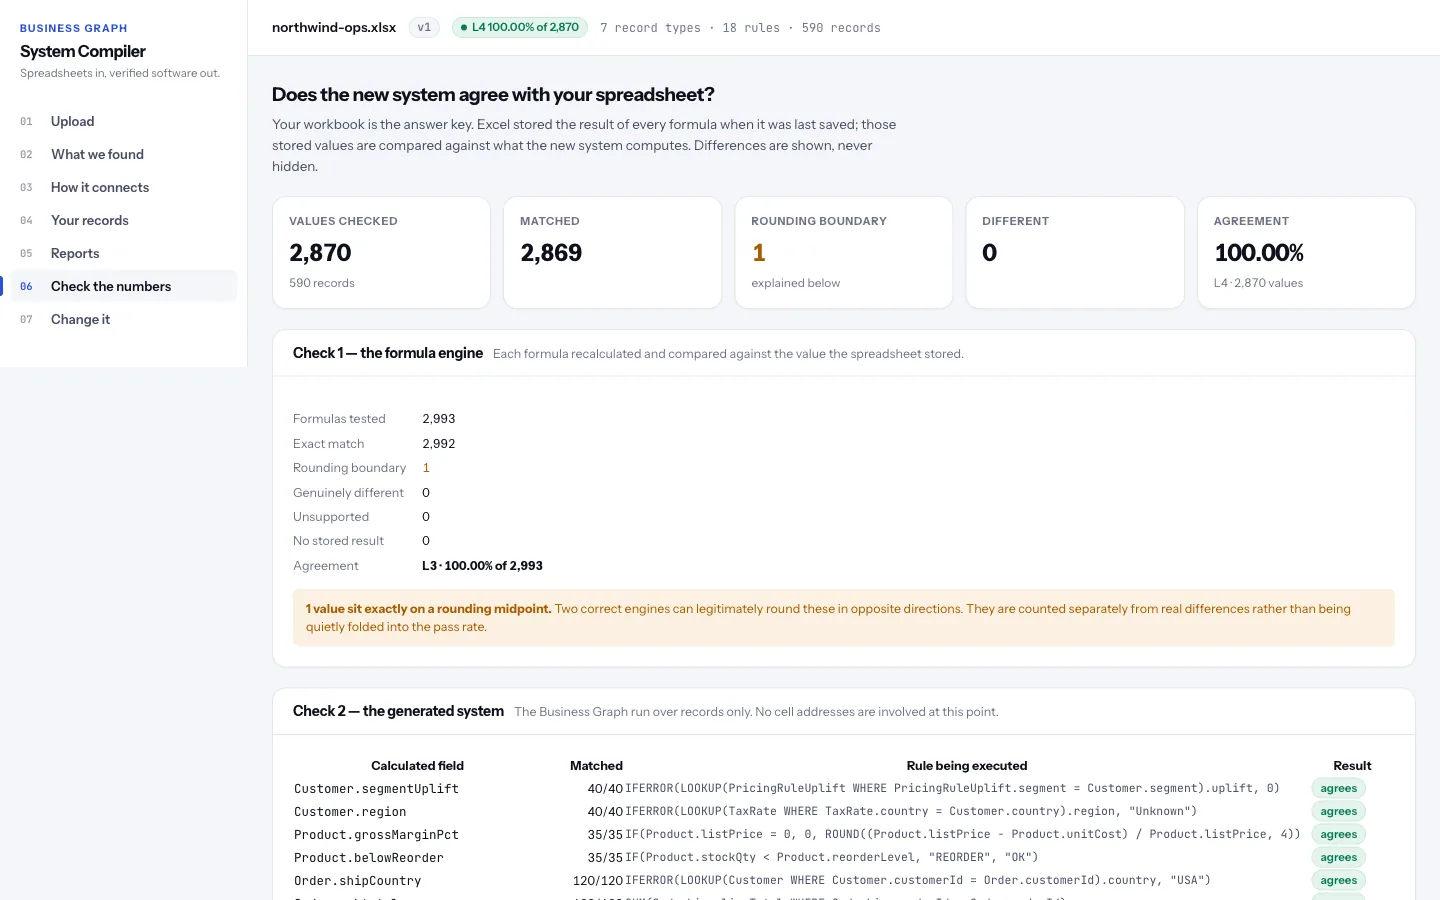Click the System Compiler title
Viewport: 1440px width, 900px height.
click(83, 51)
